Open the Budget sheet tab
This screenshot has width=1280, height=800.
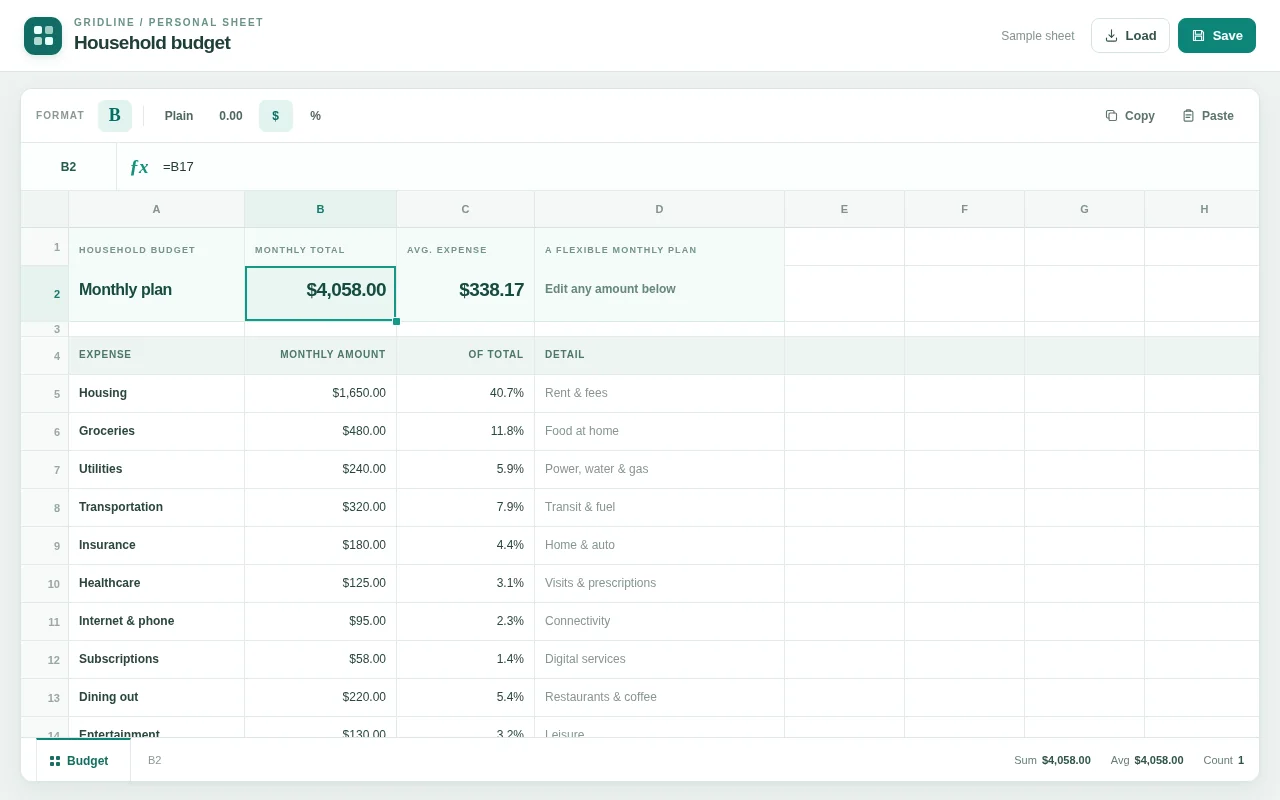[84, 760]
